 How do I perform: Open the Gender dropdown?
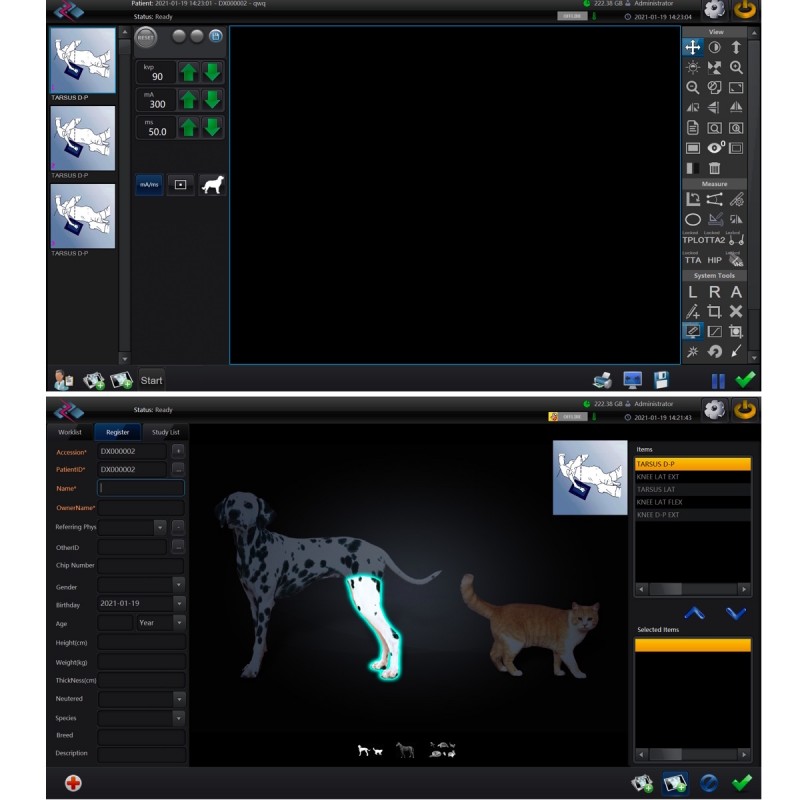(178, 585)
